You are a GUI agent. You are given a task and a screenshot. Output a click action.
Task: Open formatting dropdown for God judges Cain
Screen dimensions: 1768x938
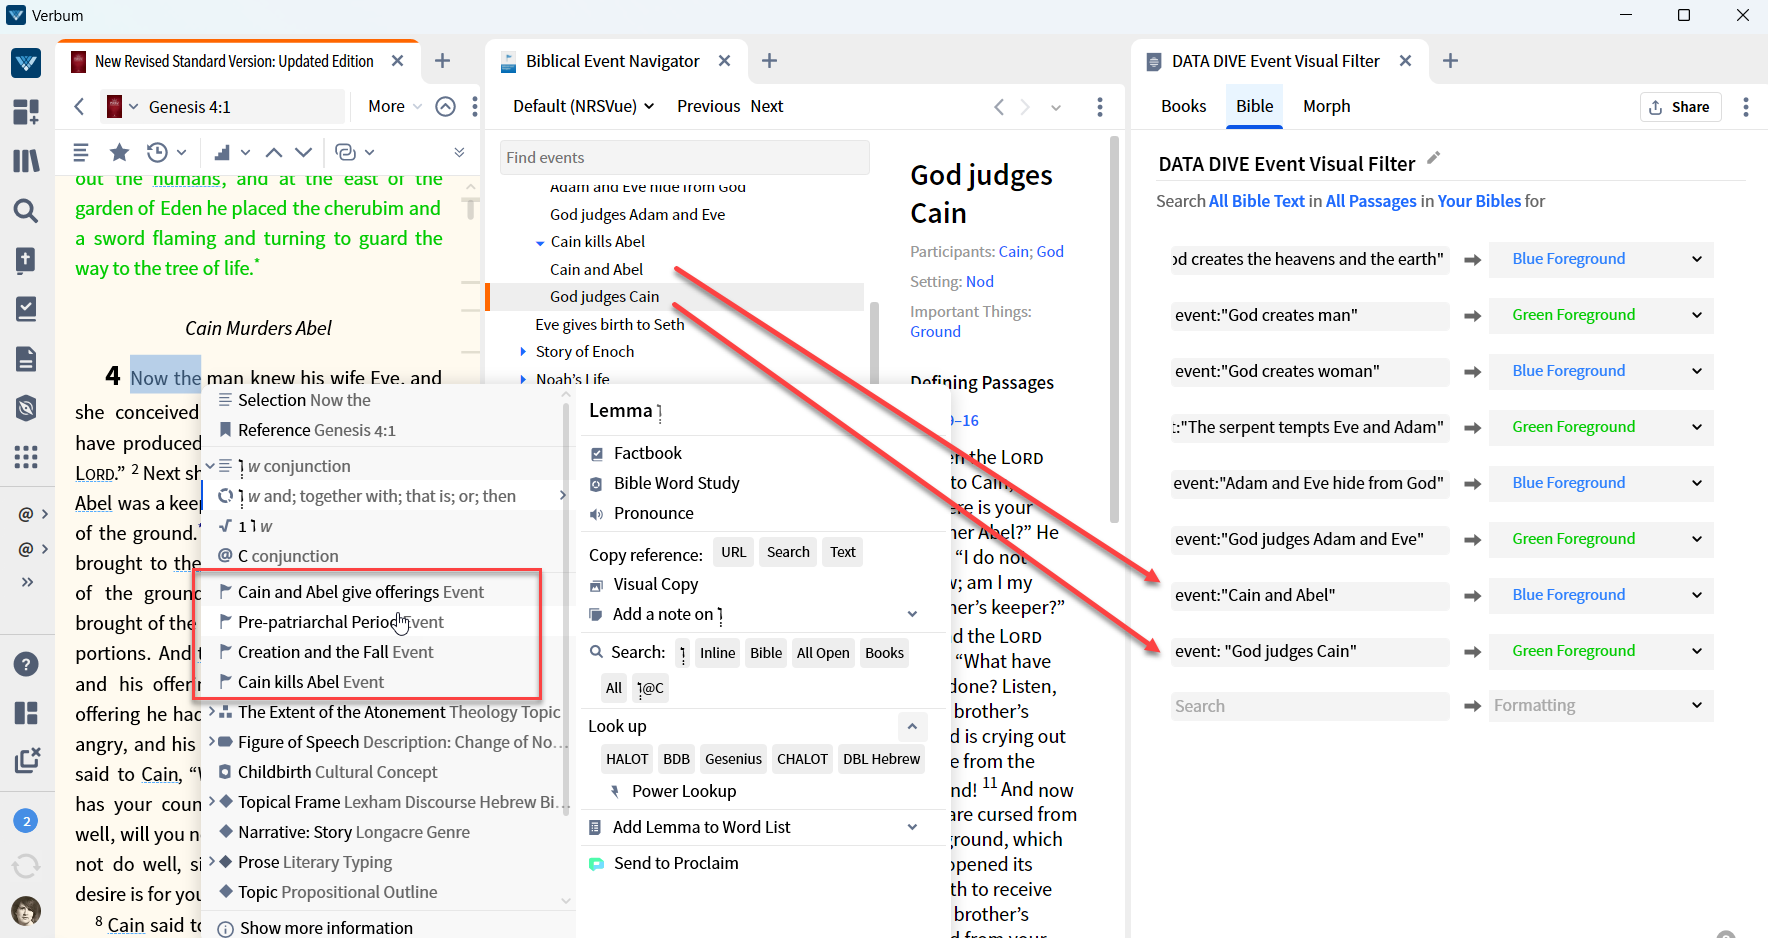click(x=1601, y=650)
